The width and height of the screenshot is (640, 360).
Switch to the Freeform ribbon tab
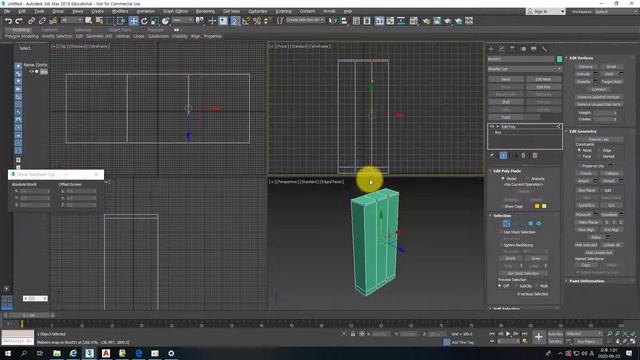pos(49,30)
